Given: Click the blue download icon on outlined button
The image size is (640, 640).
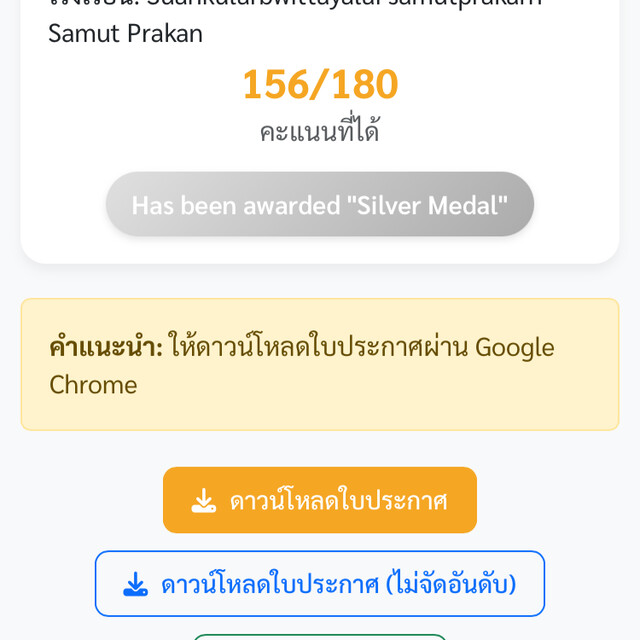Looking at the screenshot, I should point(135,584).
